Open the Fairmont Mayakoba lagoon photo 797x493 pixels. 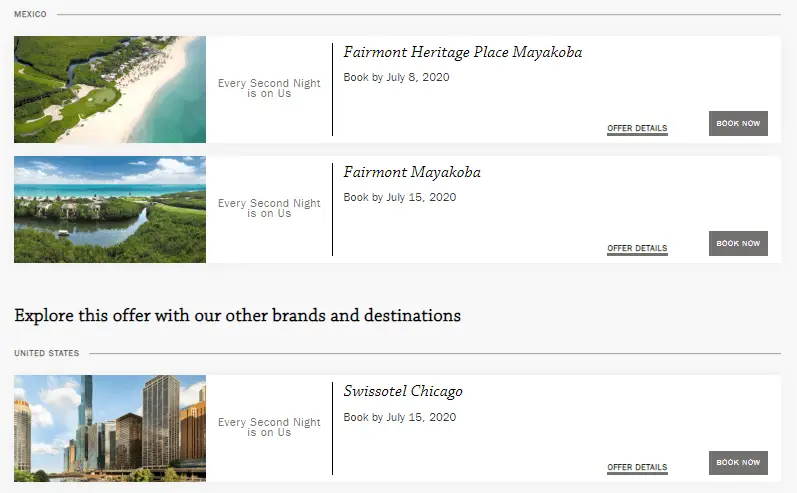(110, 210)
